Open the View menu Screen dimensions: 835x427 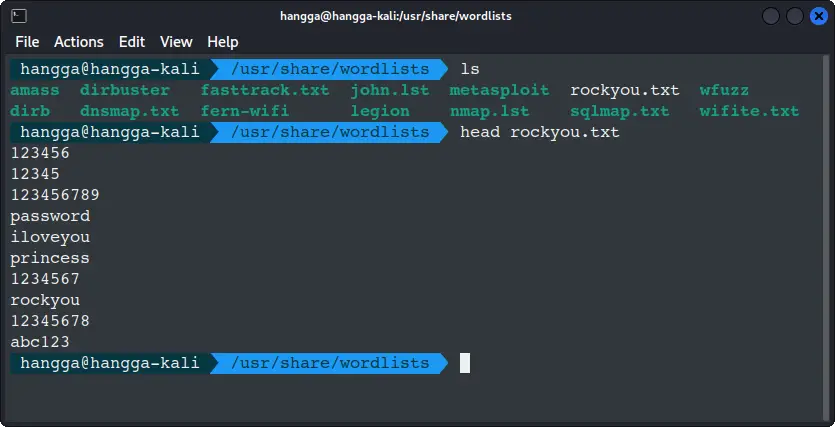point(176,42)
